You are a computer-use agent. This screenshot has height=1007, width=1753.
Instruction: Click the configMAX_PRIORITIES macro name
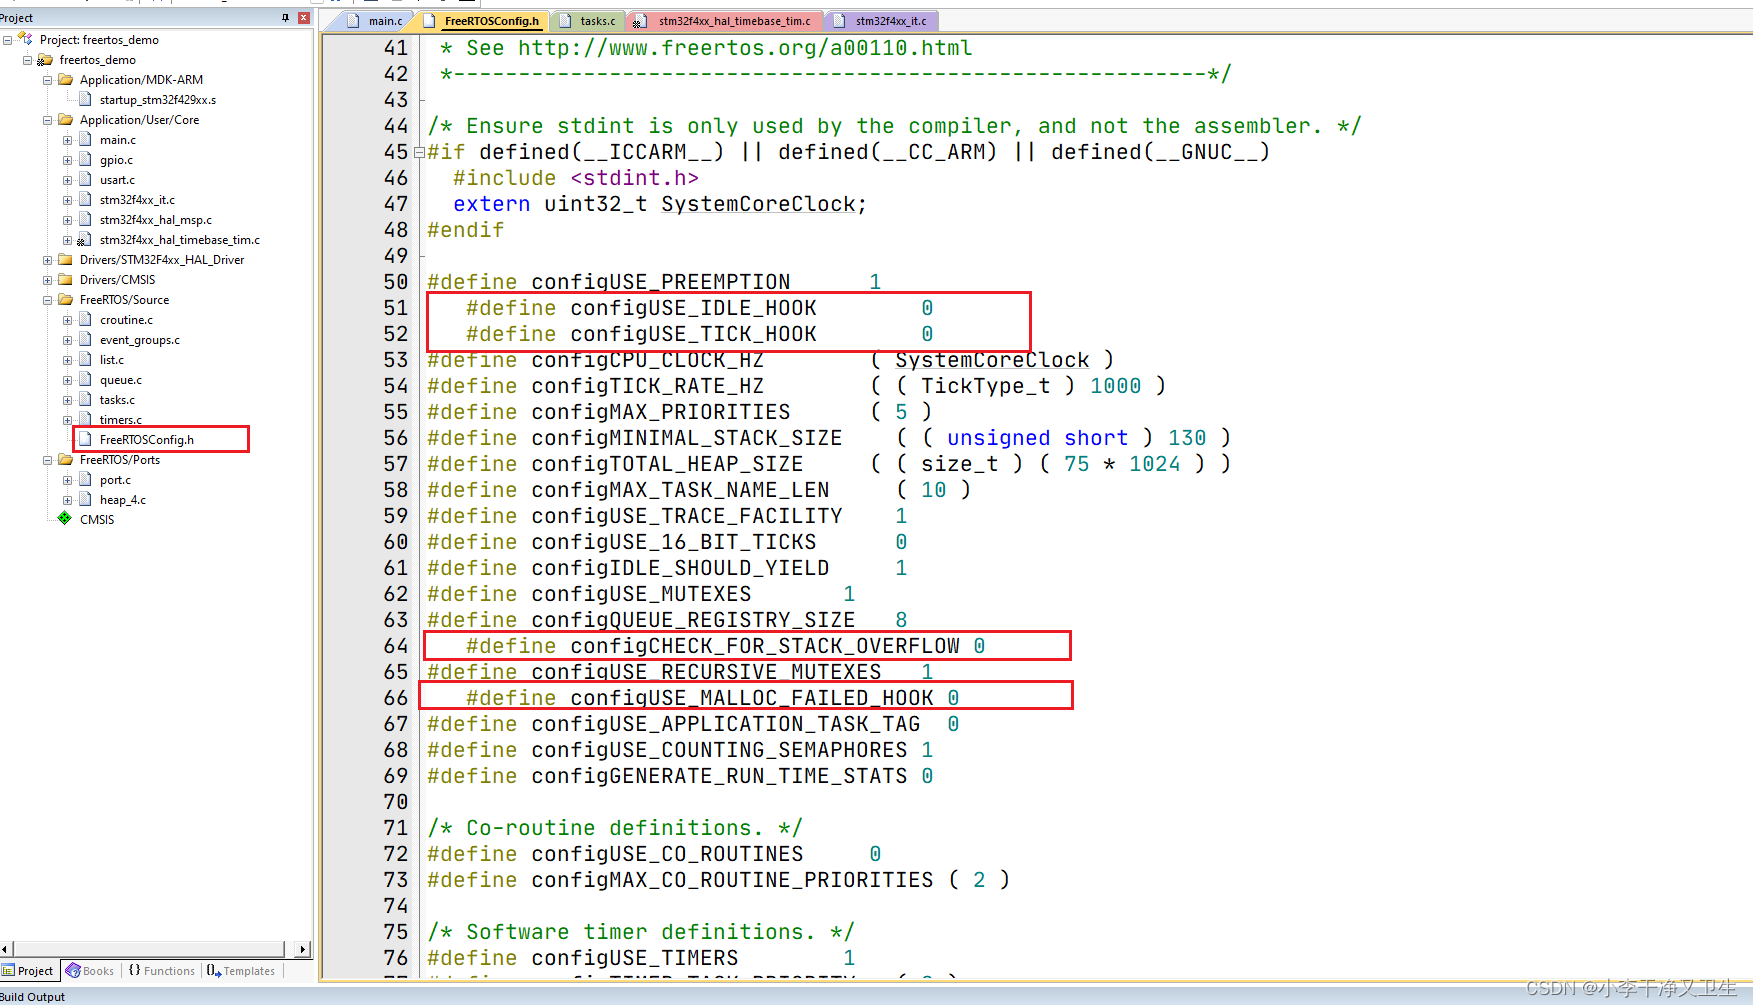pos(660,412)
